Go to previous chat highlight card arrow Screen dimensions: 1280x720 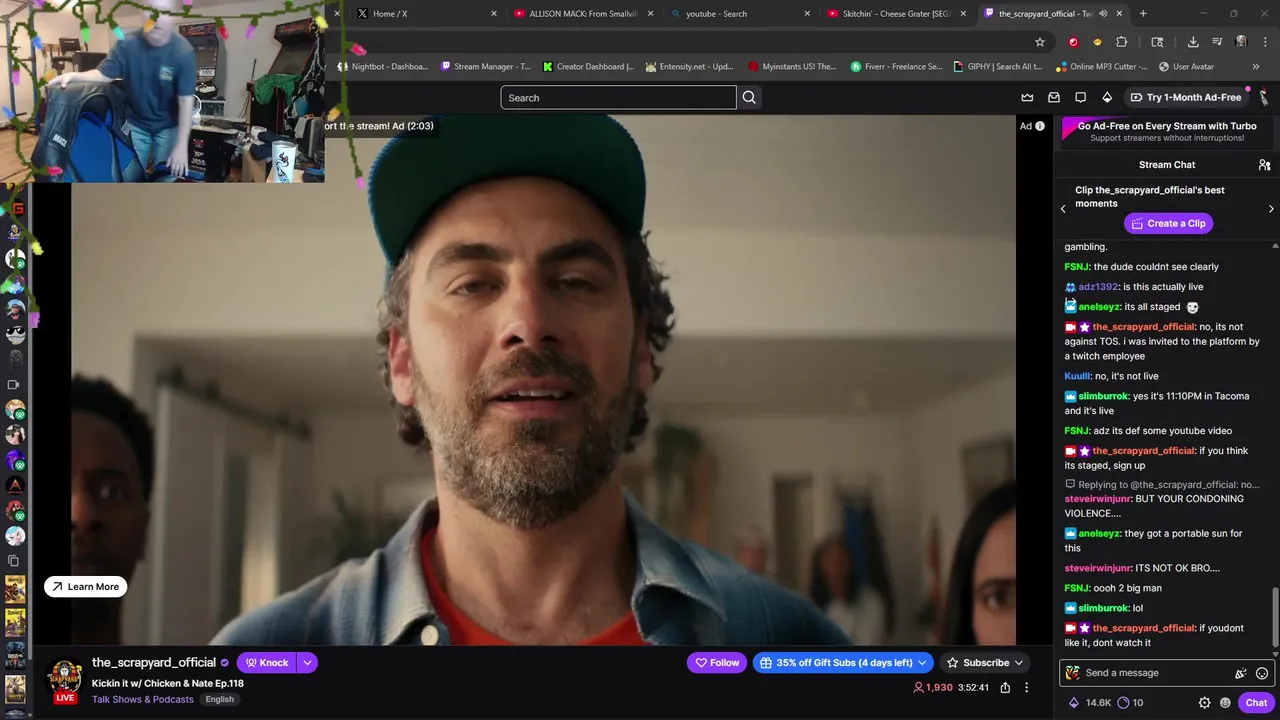(x=1063, y=209)
